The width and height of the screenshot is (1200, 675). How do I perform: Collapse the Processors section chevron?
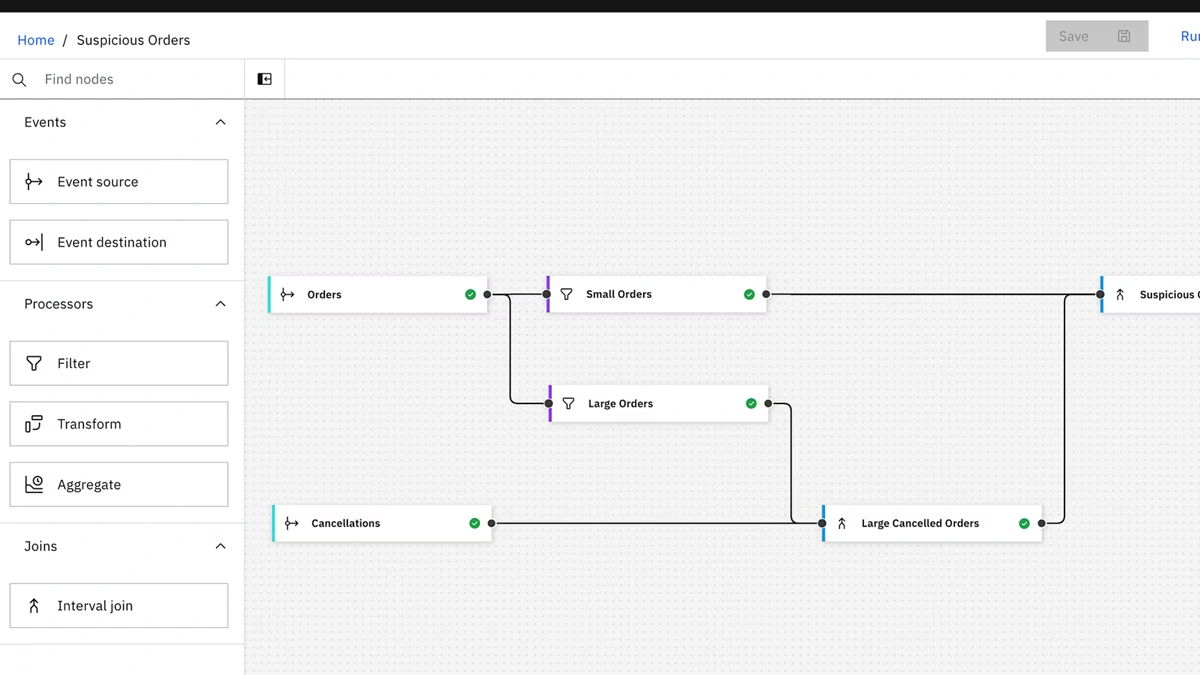[x=220, y=304]
